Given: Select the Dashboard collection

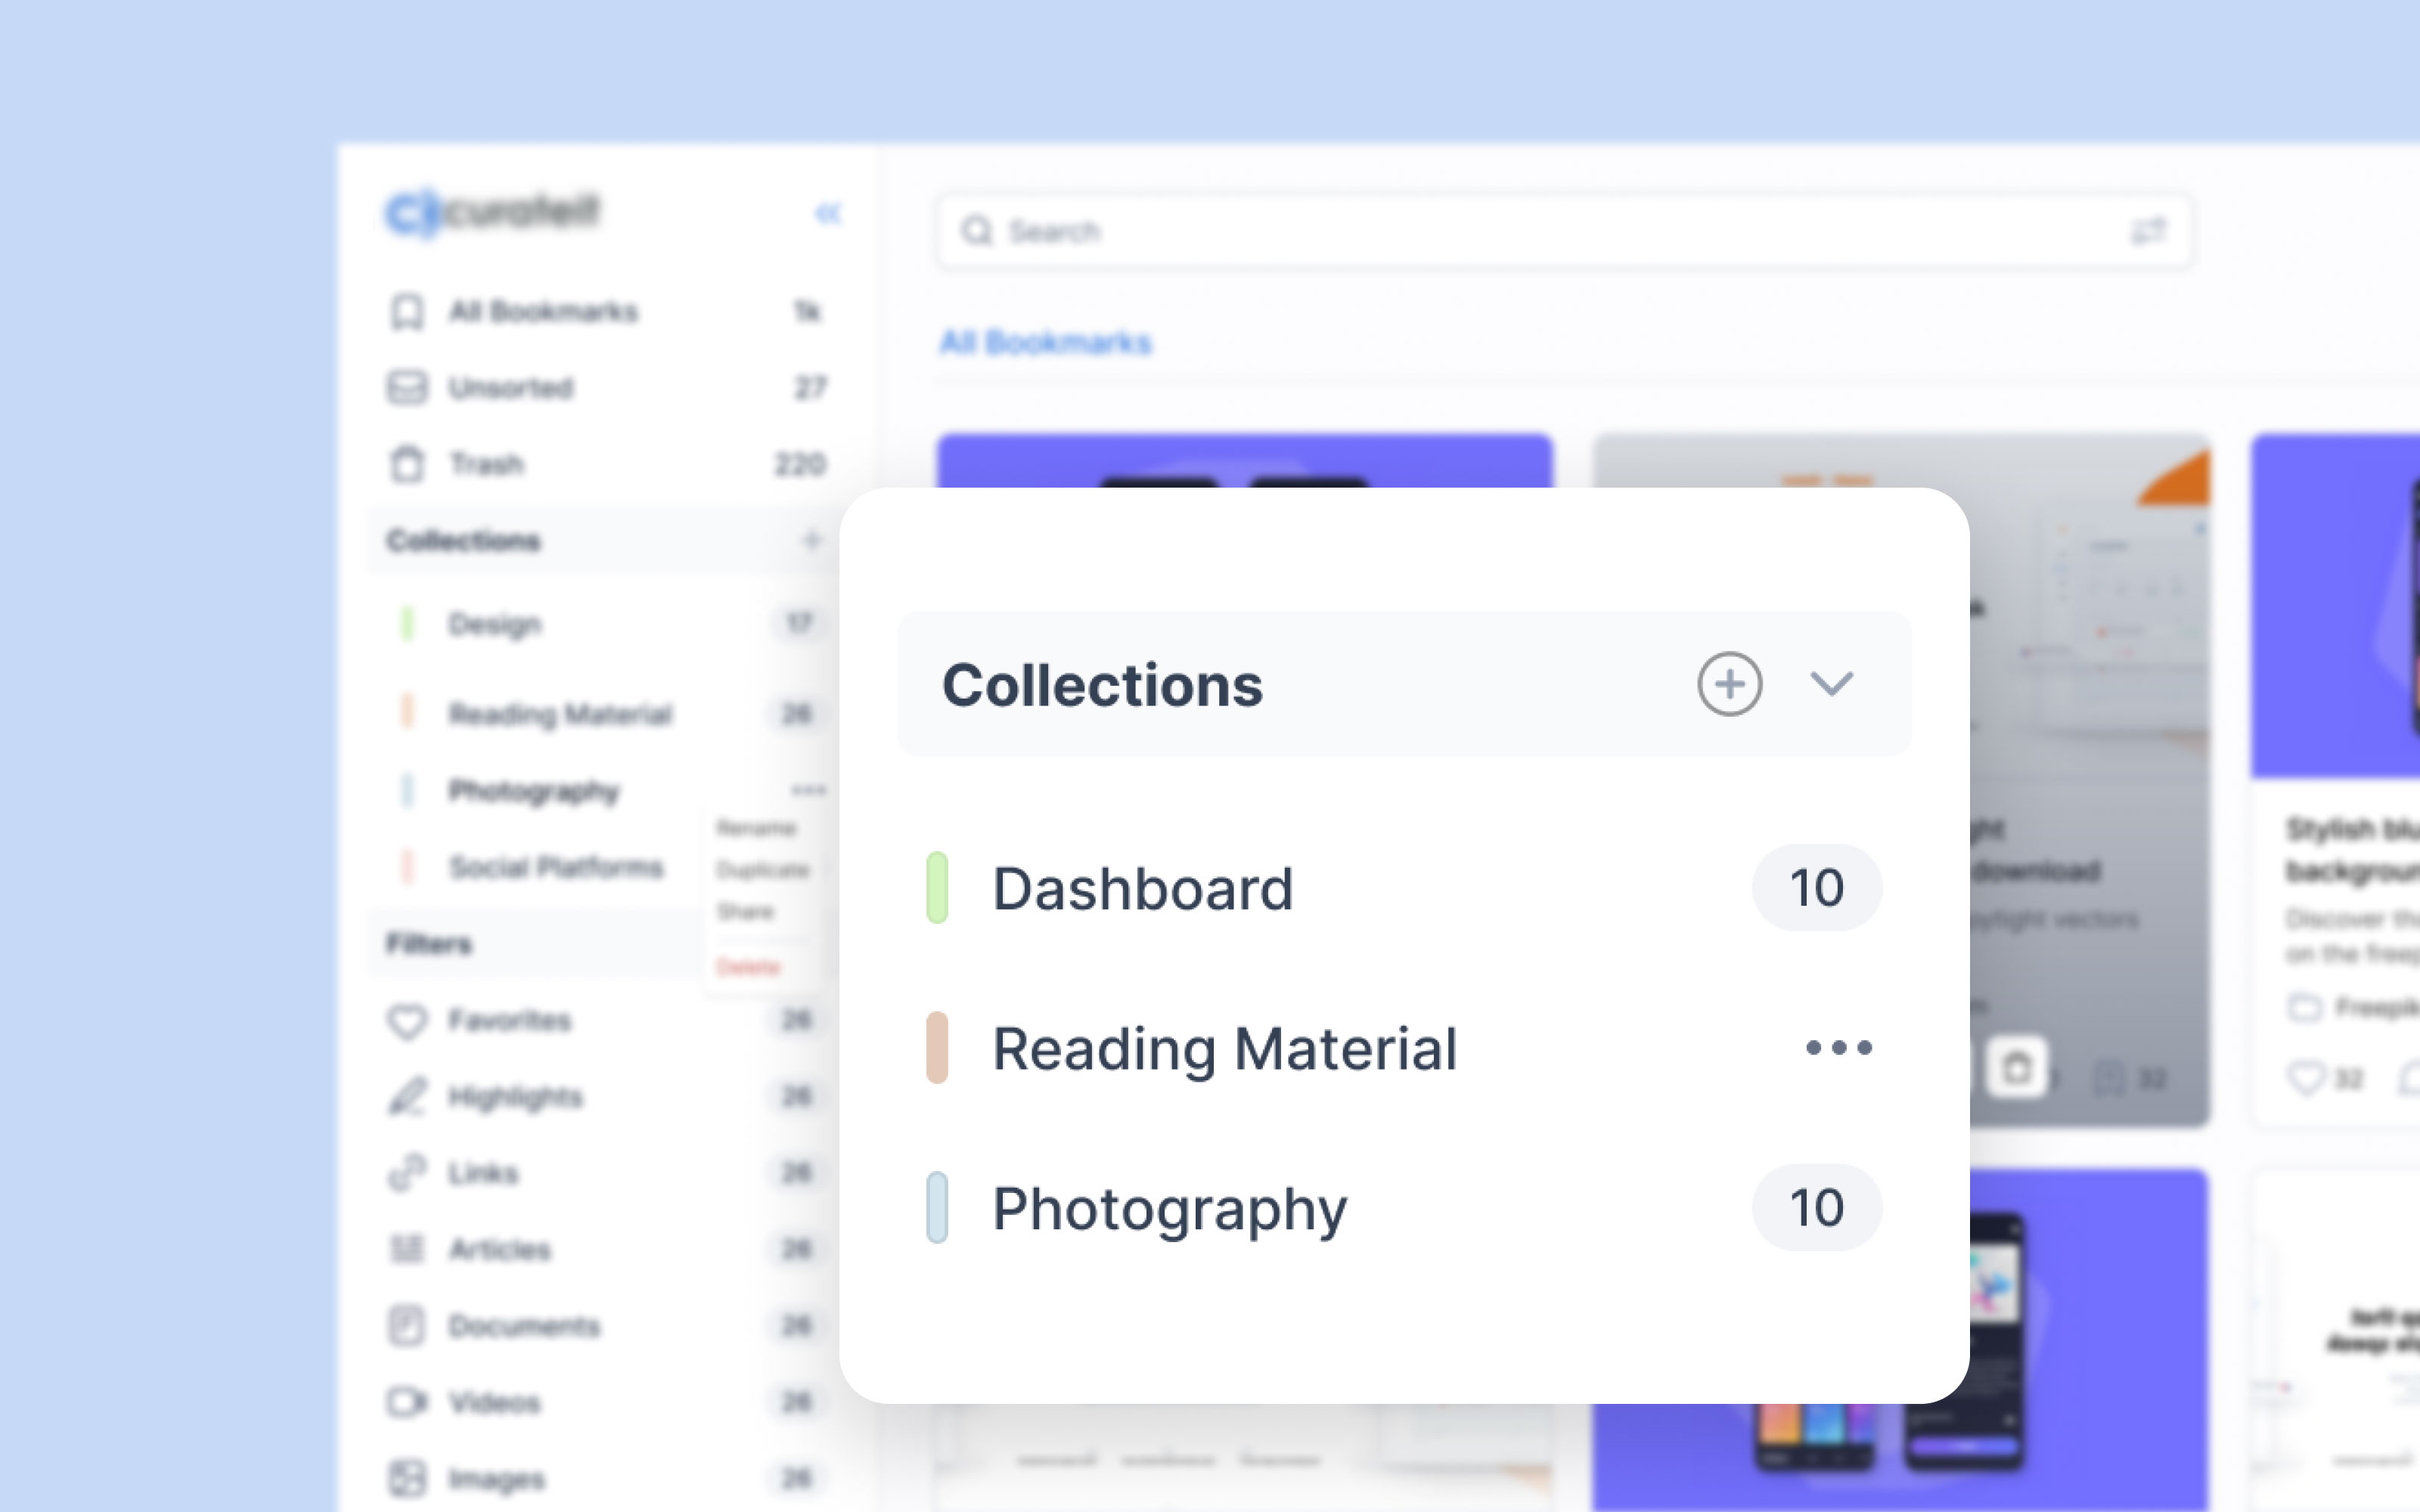Looking at the screenshot, I should pos(1142,888).
